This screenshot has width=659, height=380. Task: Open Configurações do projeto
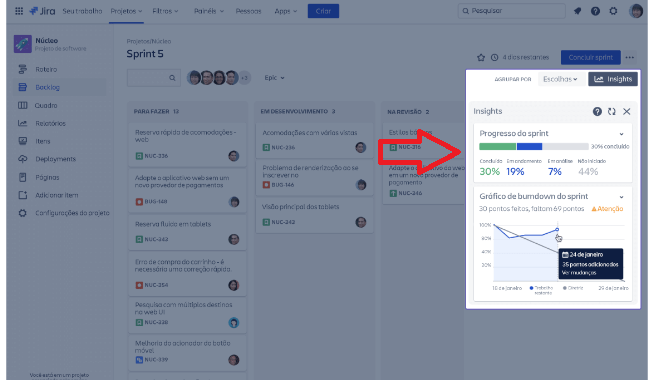72,213
